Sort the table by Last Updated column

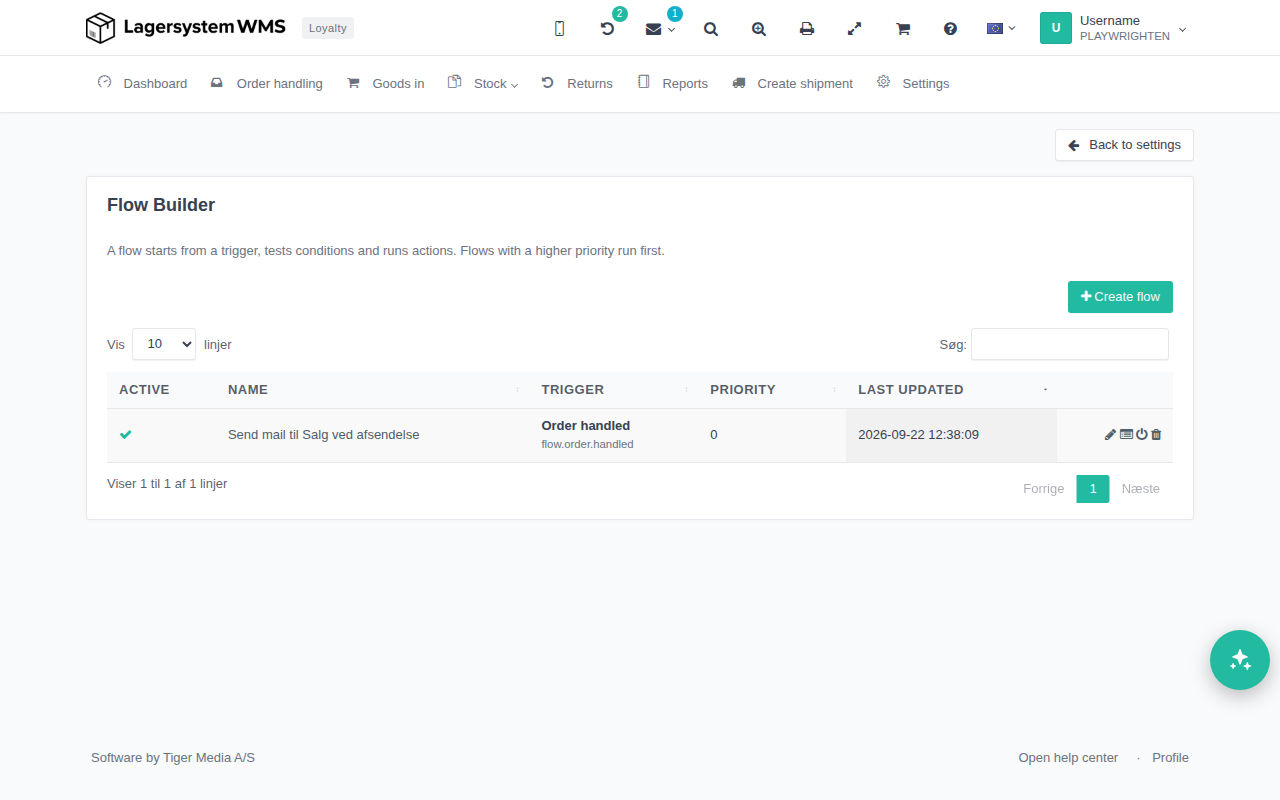(x=952, y=390)
